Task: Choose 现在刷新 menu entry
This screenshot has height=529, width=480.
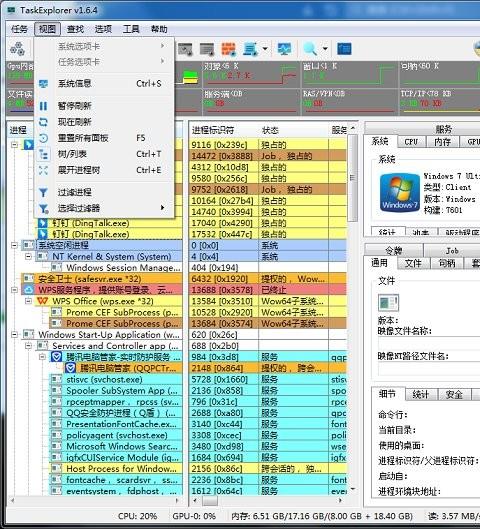Action: click(x=104, y=122)
